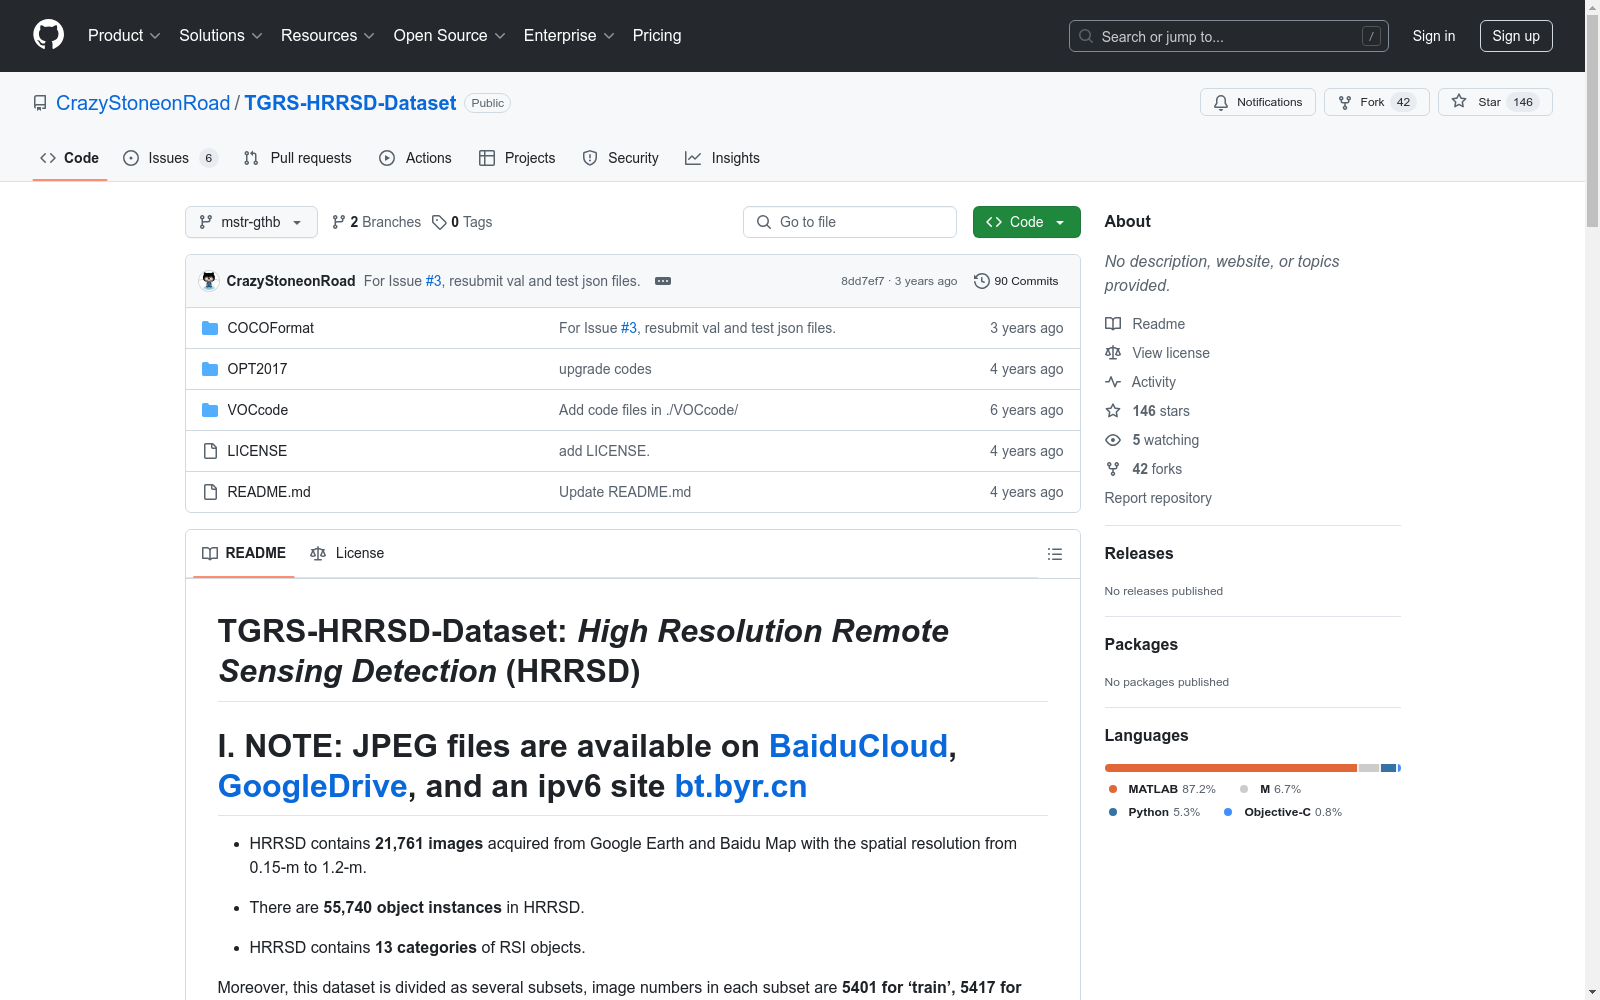Open the COCOFormat folder name

click(x=271, y=328)
